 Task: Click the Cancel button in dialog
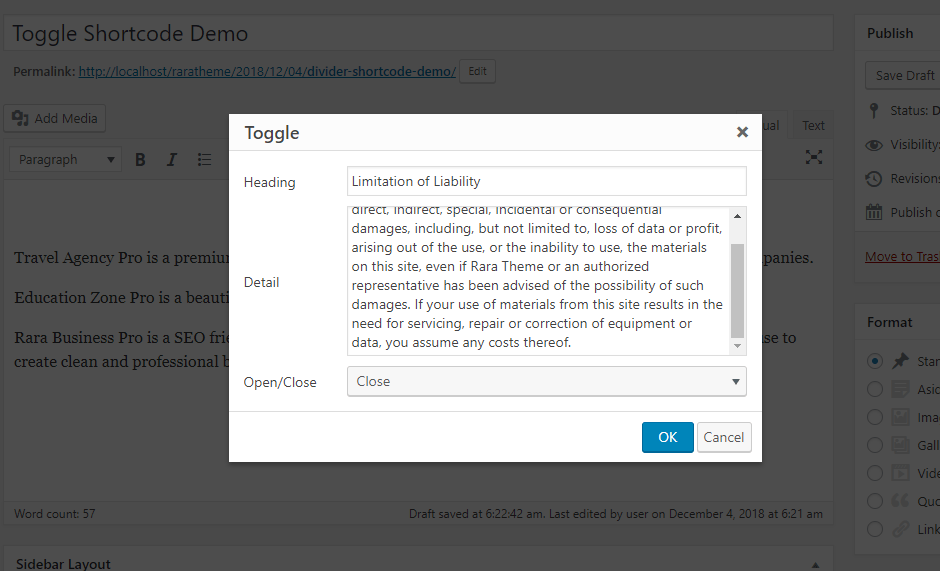(x=723, y=437)
